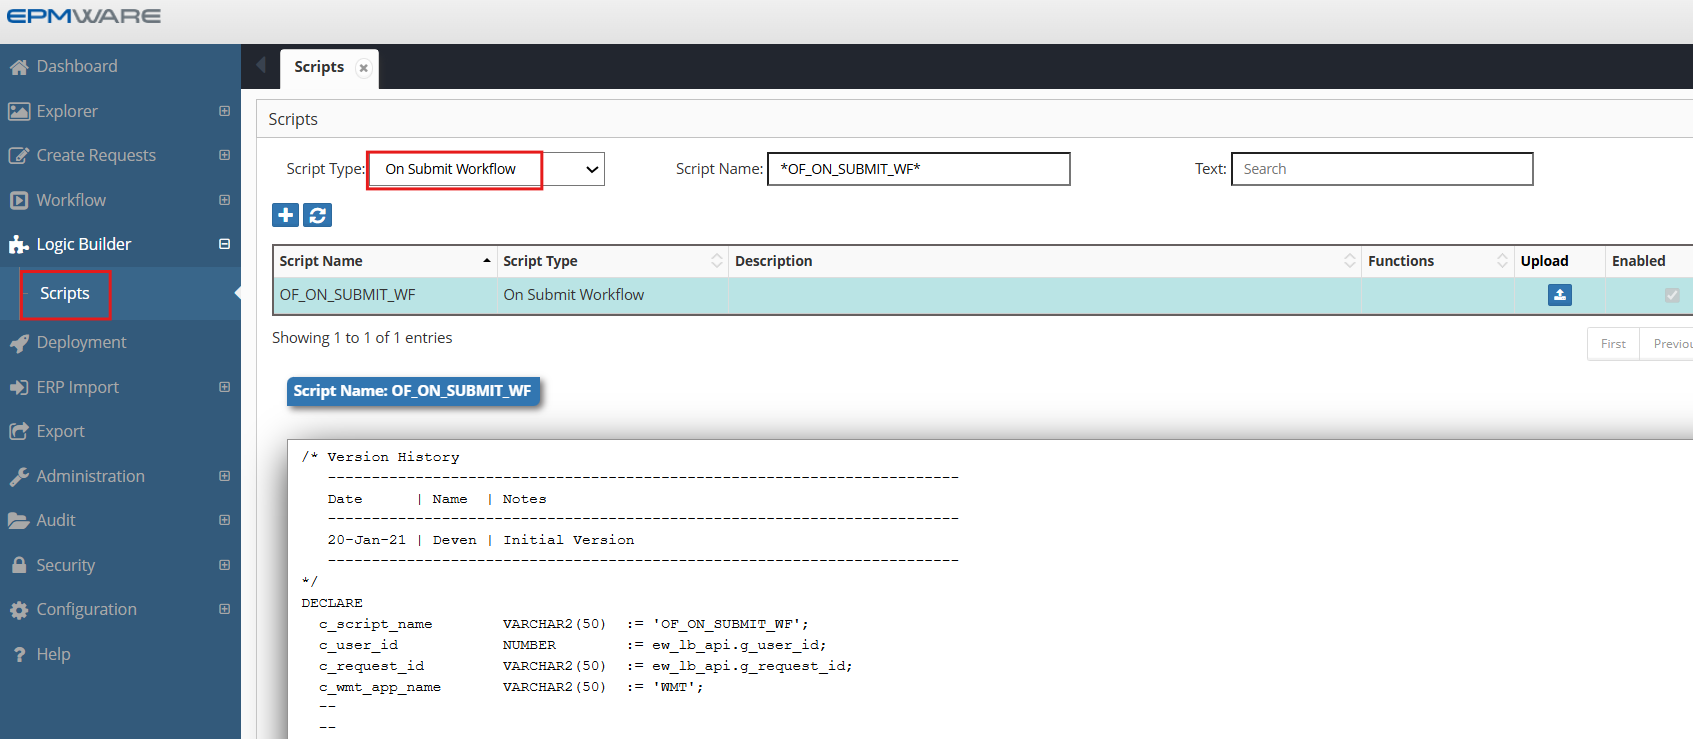
Task: Click the upload icon for OF_ON_SUBMIT_WF
Action: [x=1559, y=295]
